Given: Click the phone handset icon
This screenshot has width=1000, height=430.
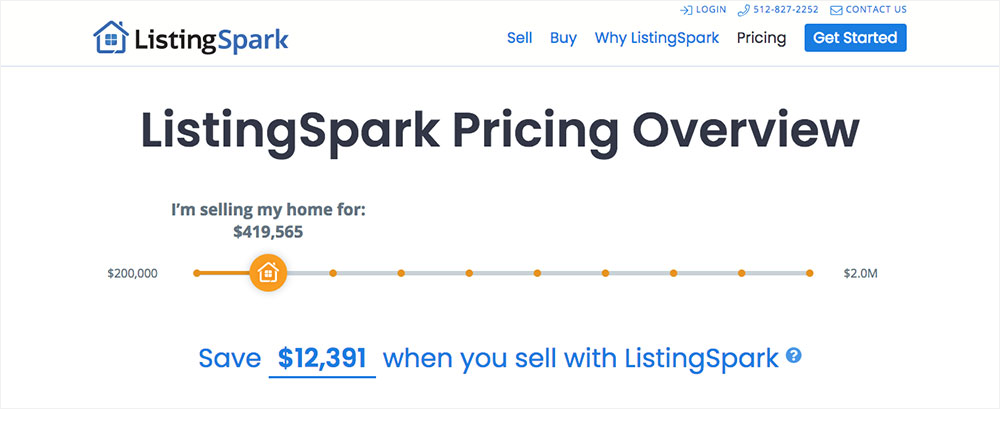Looking at the screenshot, I should coord(743,10).
